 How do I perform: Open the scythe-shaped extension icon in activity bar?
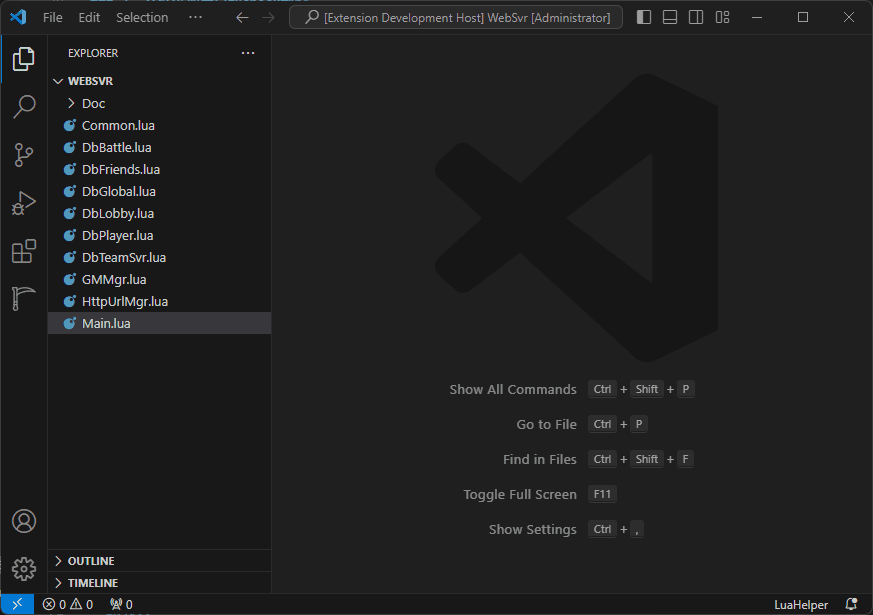[23, 298]
